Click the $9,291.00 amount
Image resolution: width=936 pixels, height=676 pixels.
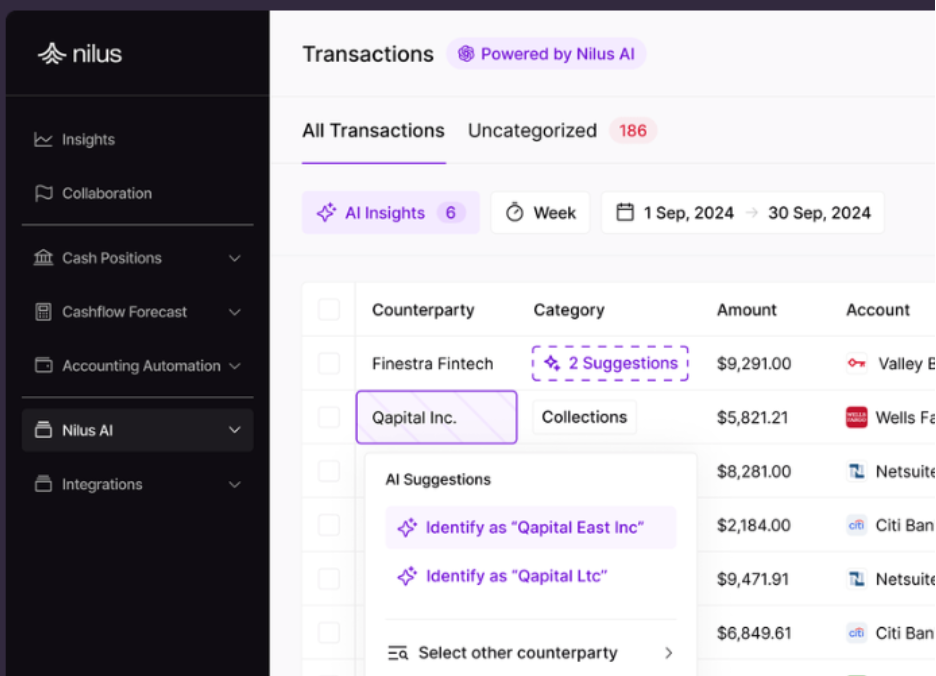click(x=754, y=363)
